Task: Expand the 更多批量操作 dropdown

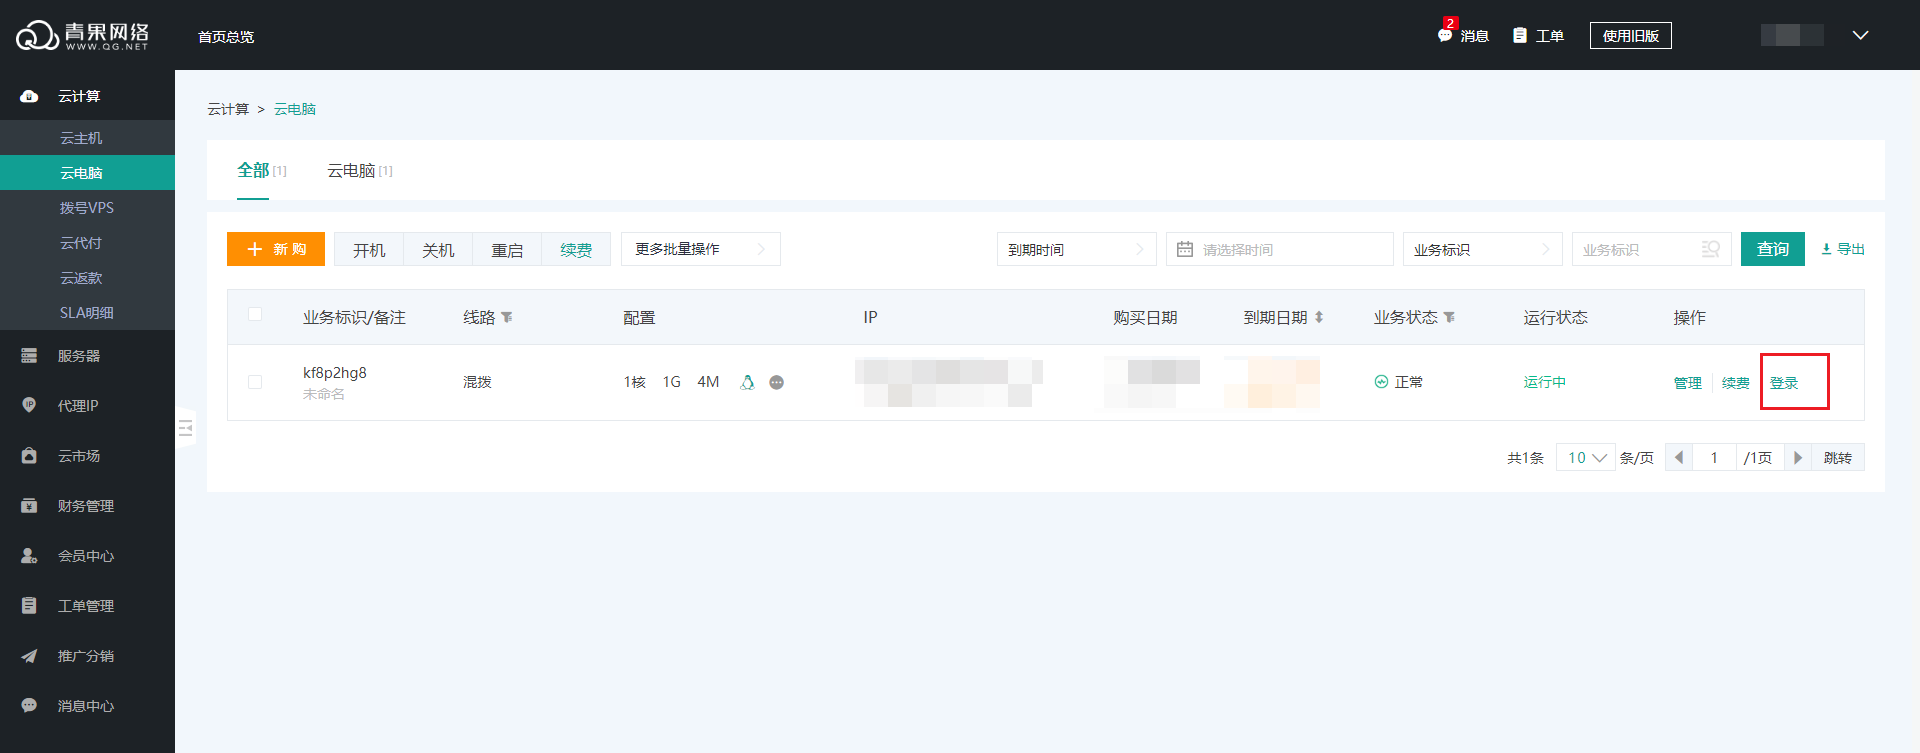Action: (700, 249)
